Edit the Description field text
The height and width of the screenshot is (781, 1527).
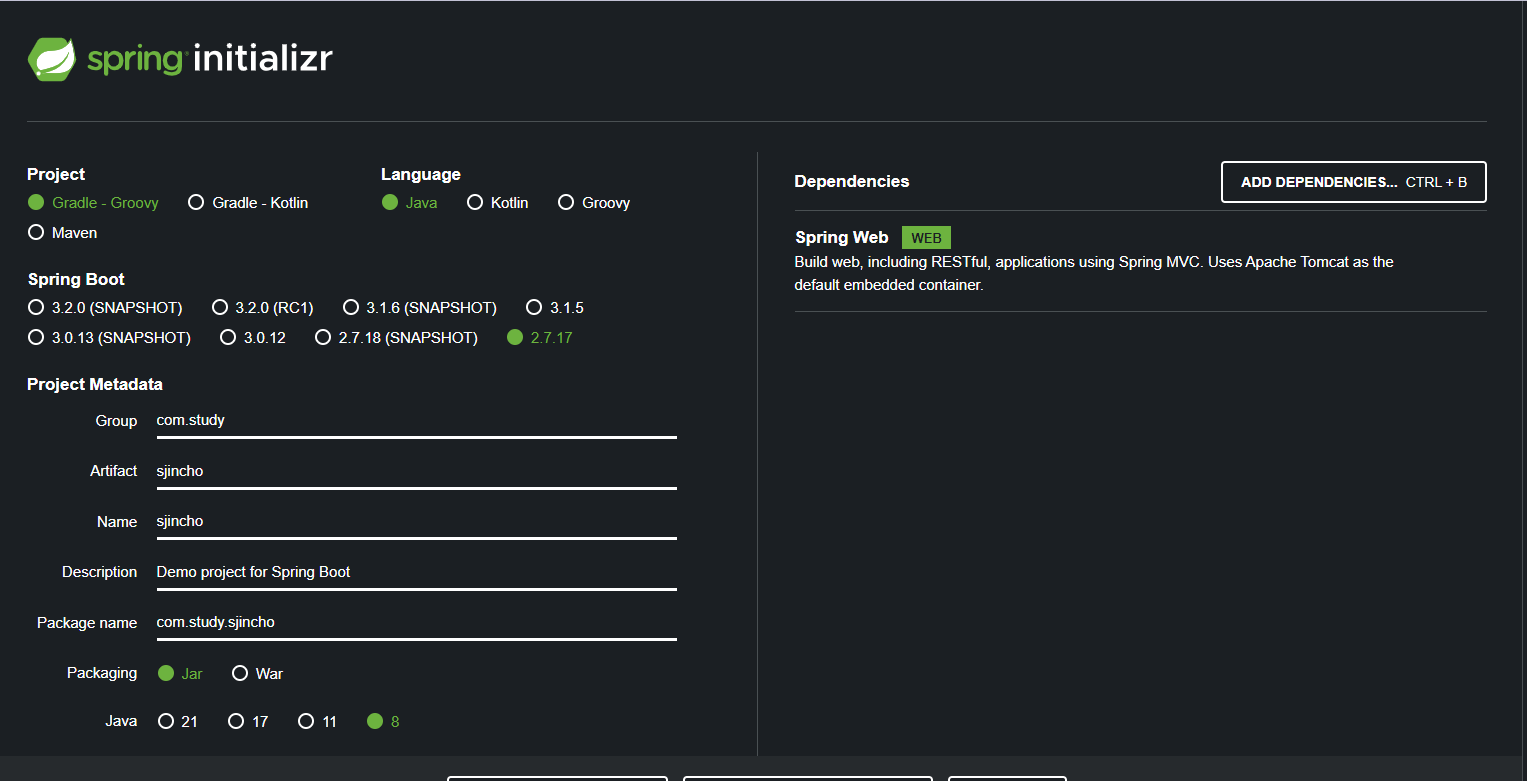click(416, 572)
